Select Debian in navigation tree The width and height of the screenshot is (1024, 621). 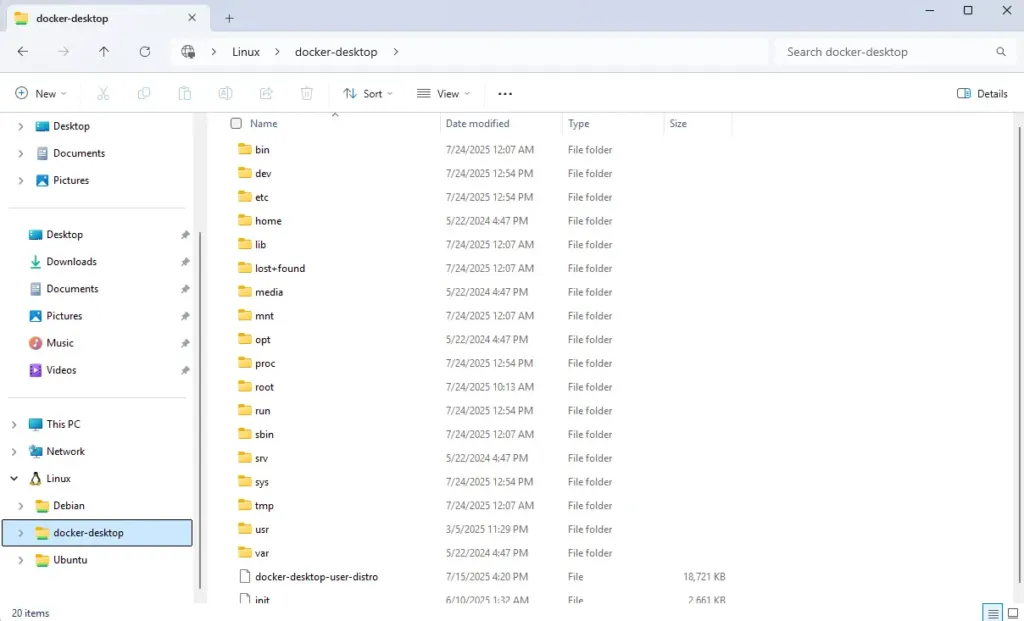pos(69,505)
